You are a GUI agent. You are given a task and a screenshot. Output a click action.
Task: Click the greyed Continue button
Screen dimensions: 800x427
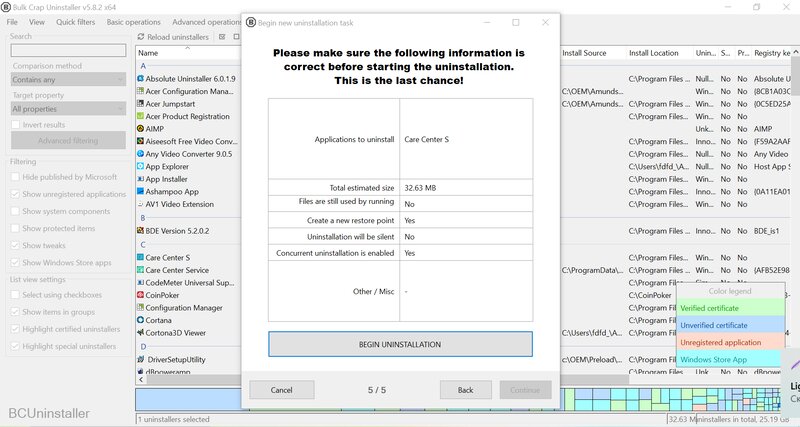point(525,390)
